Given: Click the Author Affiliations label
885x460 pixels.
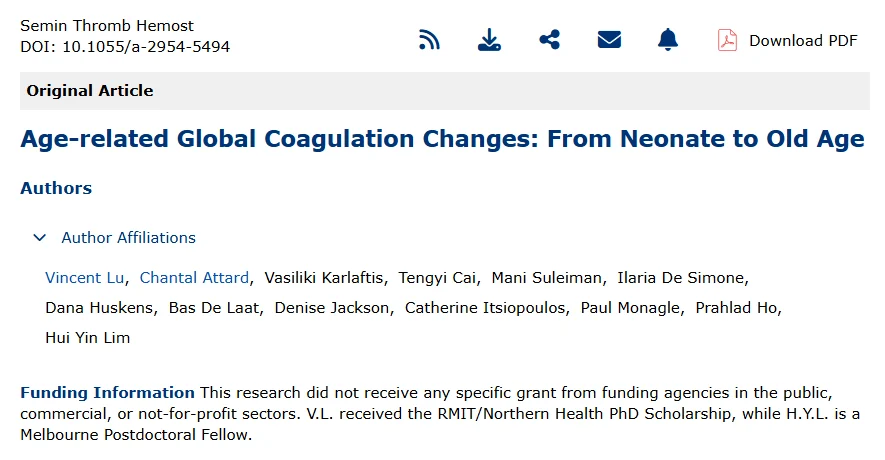Looking at the screenshot, I should pos(129,238).
